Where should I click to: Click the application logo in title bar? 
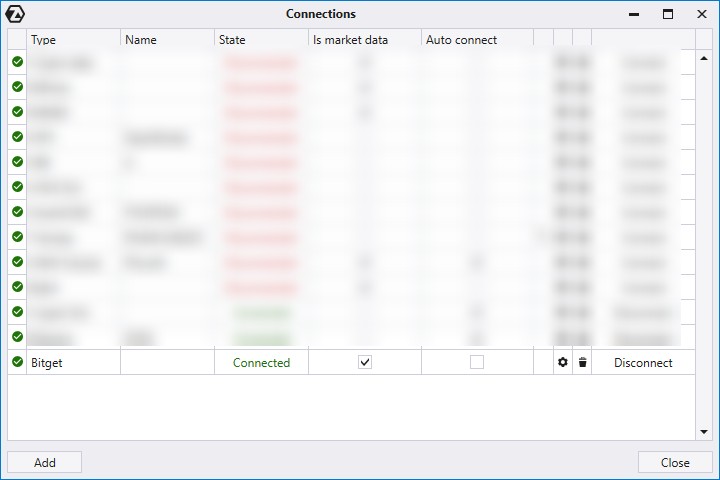tap(15, 14)
